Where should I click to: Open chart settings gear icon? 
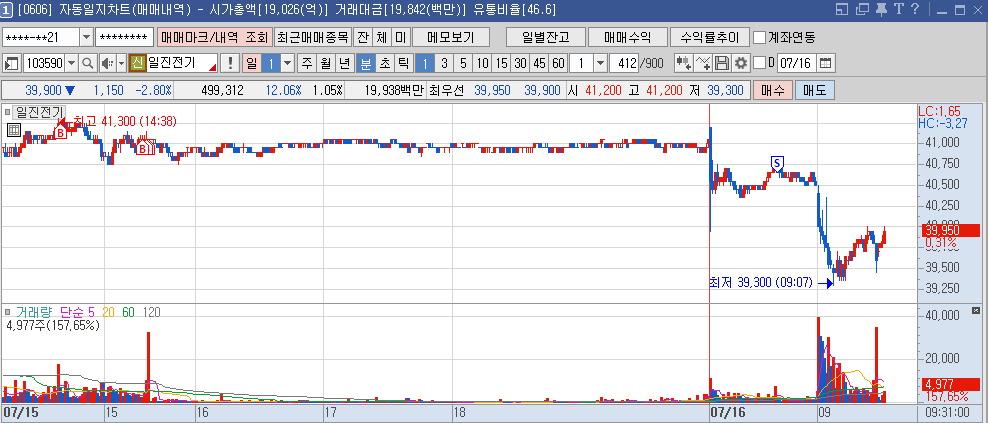point(741,63)
